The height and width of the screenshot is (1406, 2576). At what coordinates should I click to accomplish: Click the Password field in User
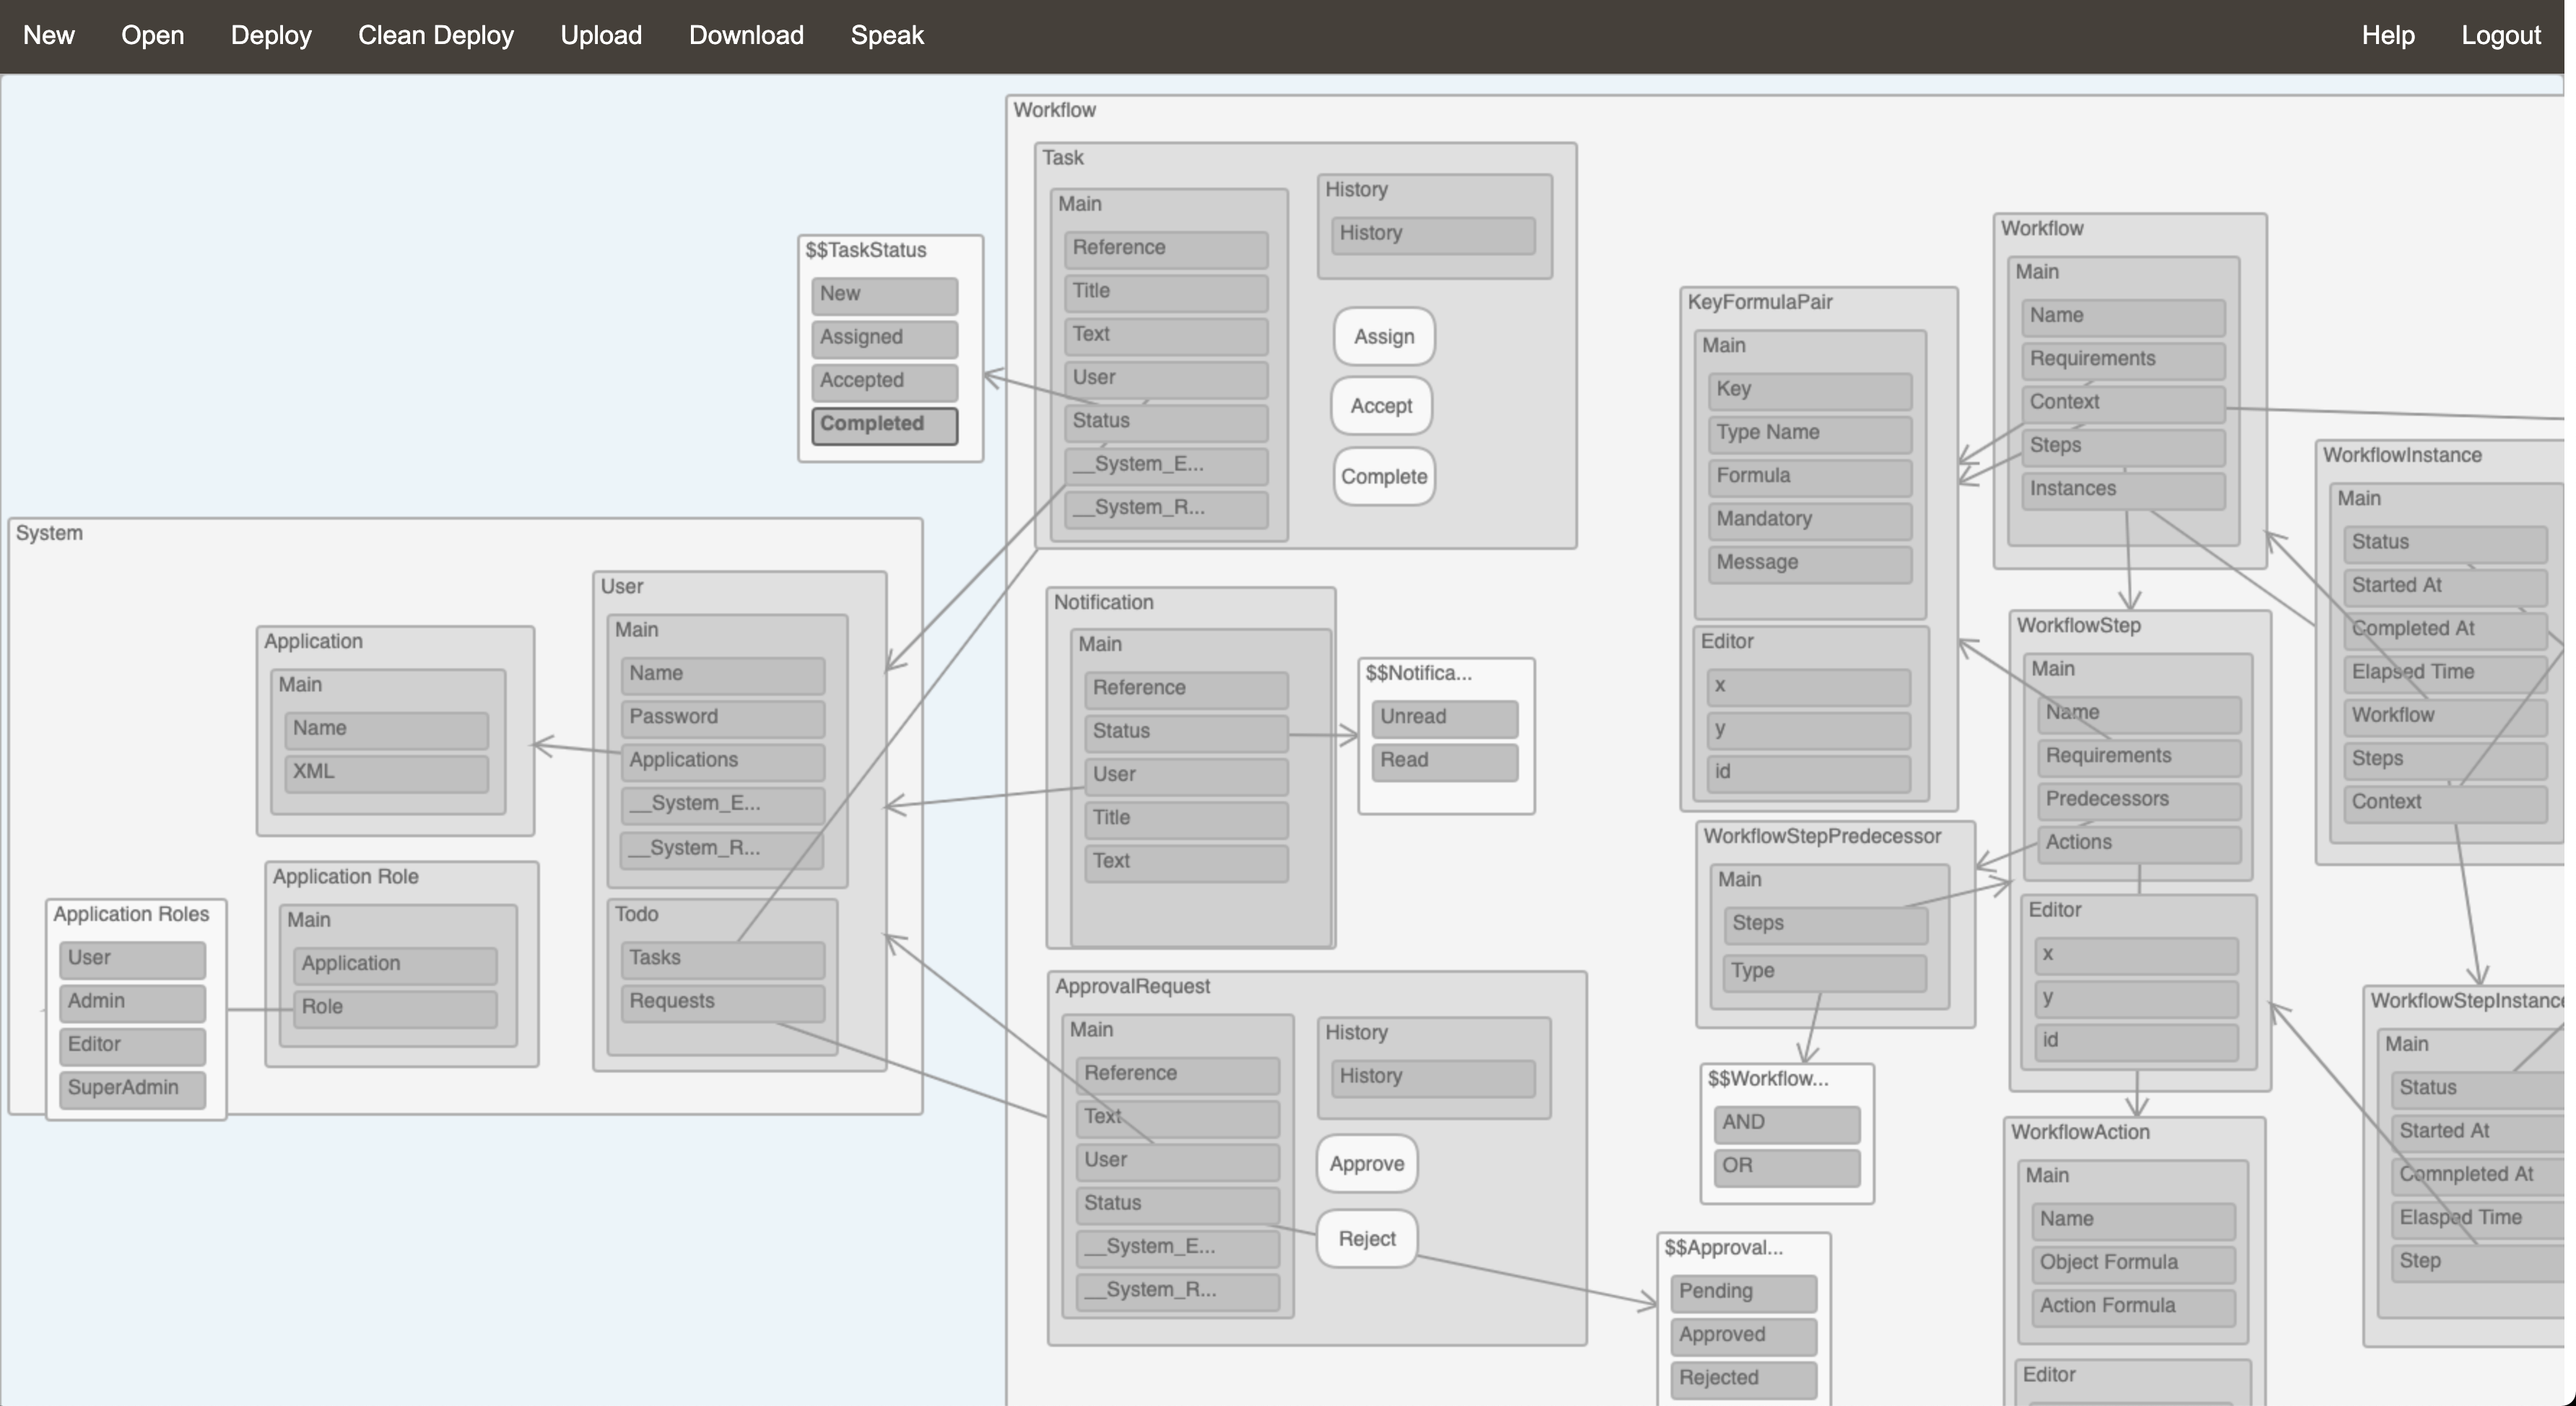[722, 717]
